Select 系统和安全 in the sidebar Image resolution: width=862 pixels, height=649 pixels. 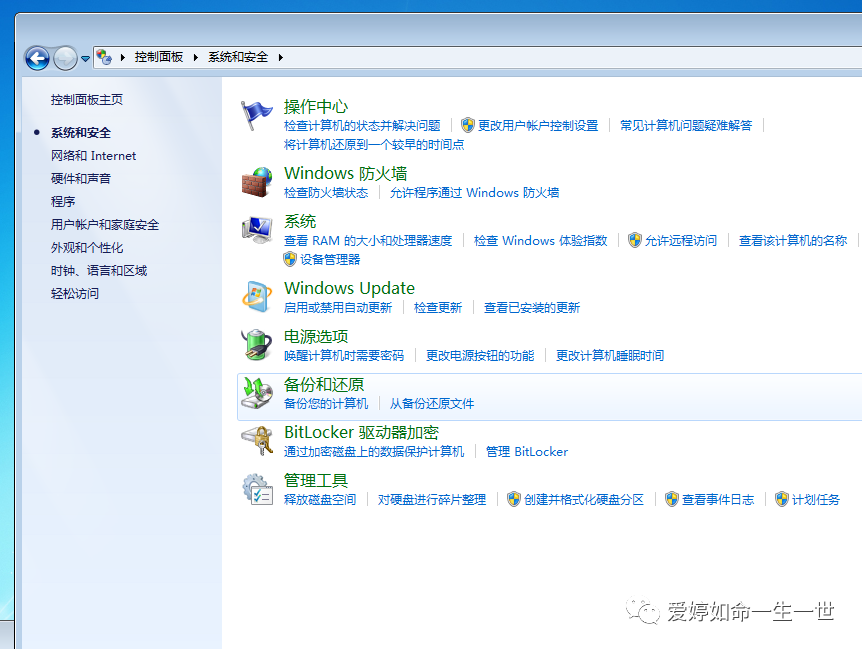click(x=81, y=132)
